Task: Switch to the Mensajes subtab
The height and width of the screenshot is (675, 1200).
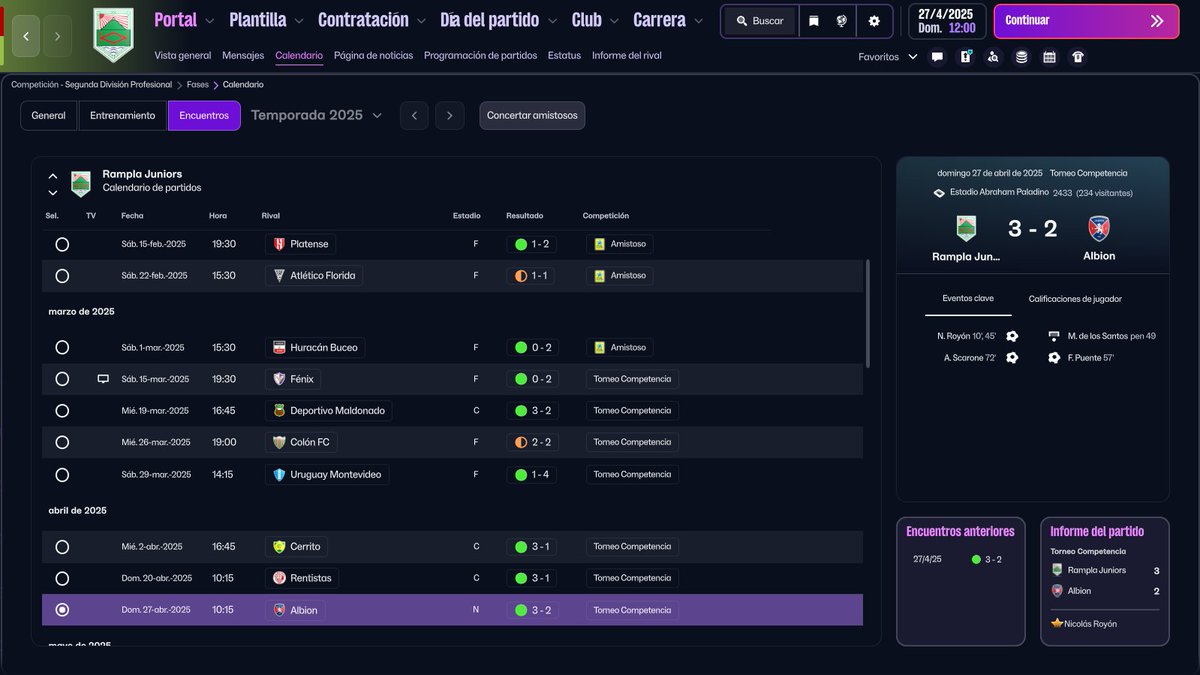Action: click(243, 56)
